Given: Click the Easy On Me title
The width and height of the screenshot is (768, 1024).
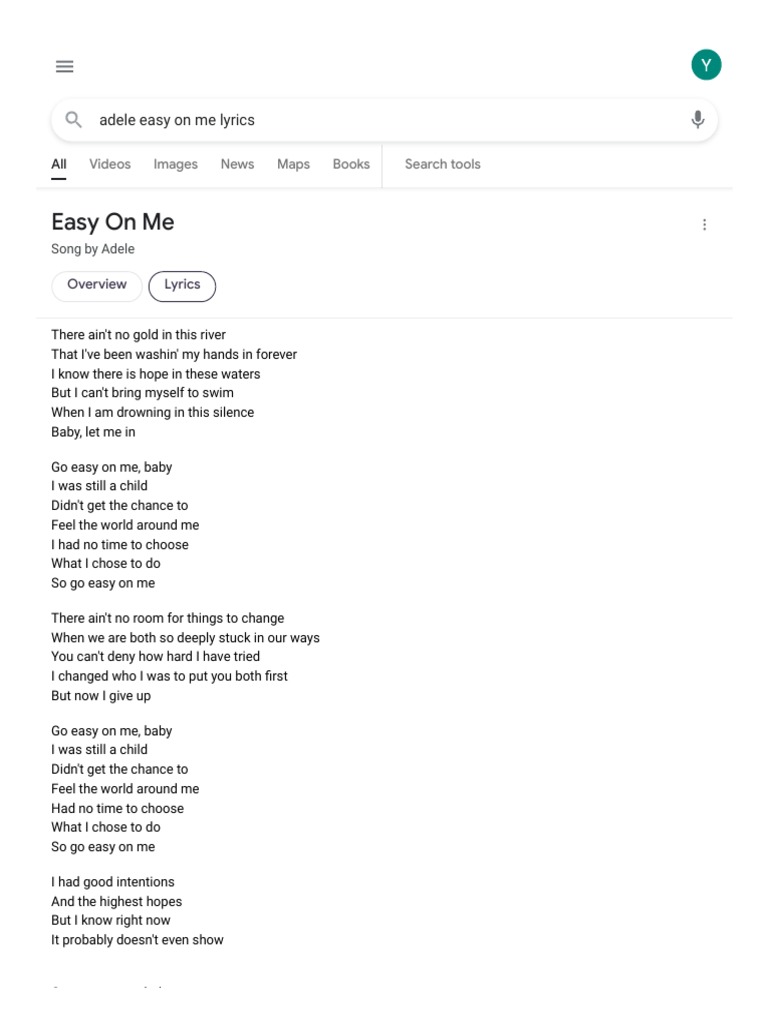Looking at the screenshot, I should click(113, 222).
